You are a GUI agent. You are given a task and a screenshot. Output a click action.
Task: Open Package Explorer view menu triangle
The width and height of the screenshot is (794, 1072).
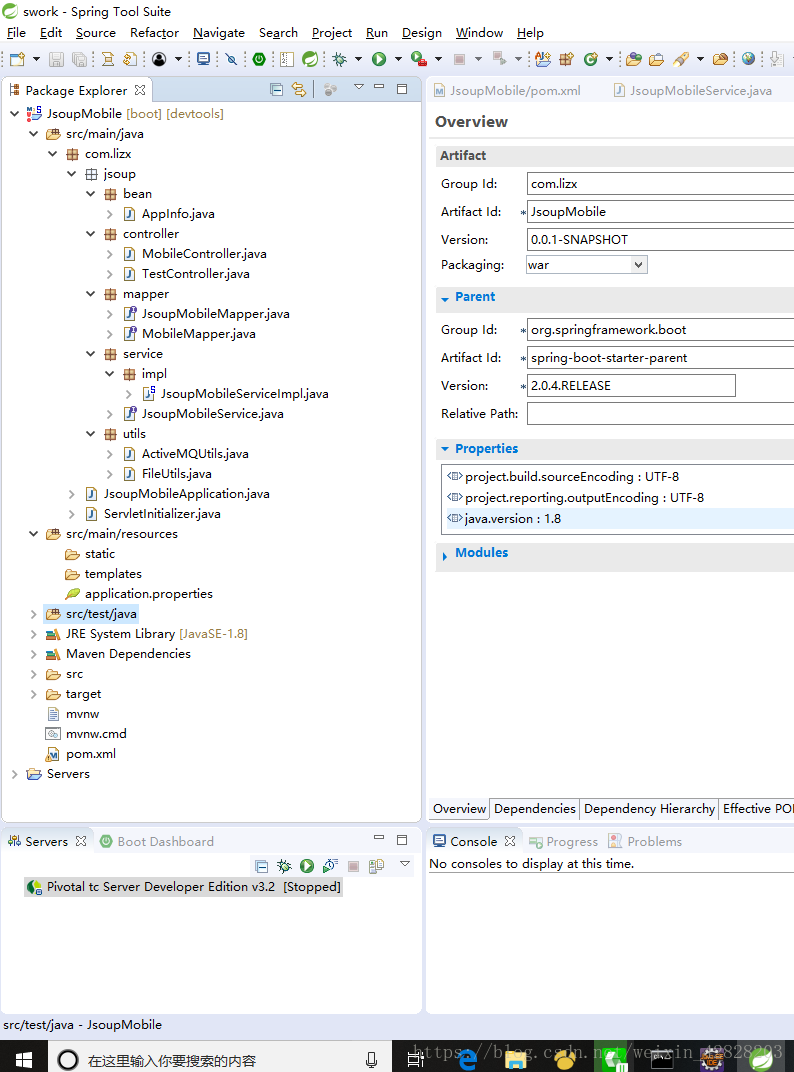(358, 88)
